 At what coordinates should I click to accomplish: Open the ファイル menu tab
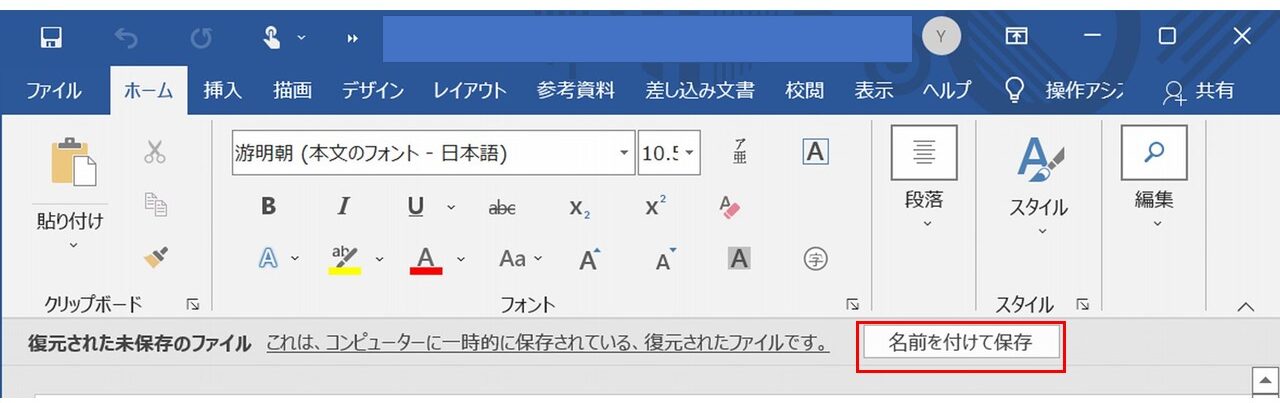click(54, 90)
